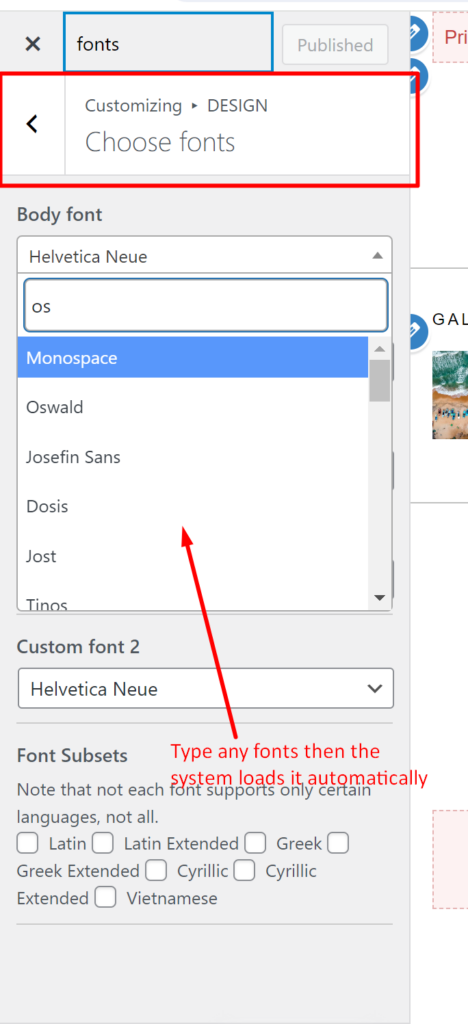Click the font list scrollbar thumb
This screenshot has height=1024, width=468.
[x=379, y=379]
